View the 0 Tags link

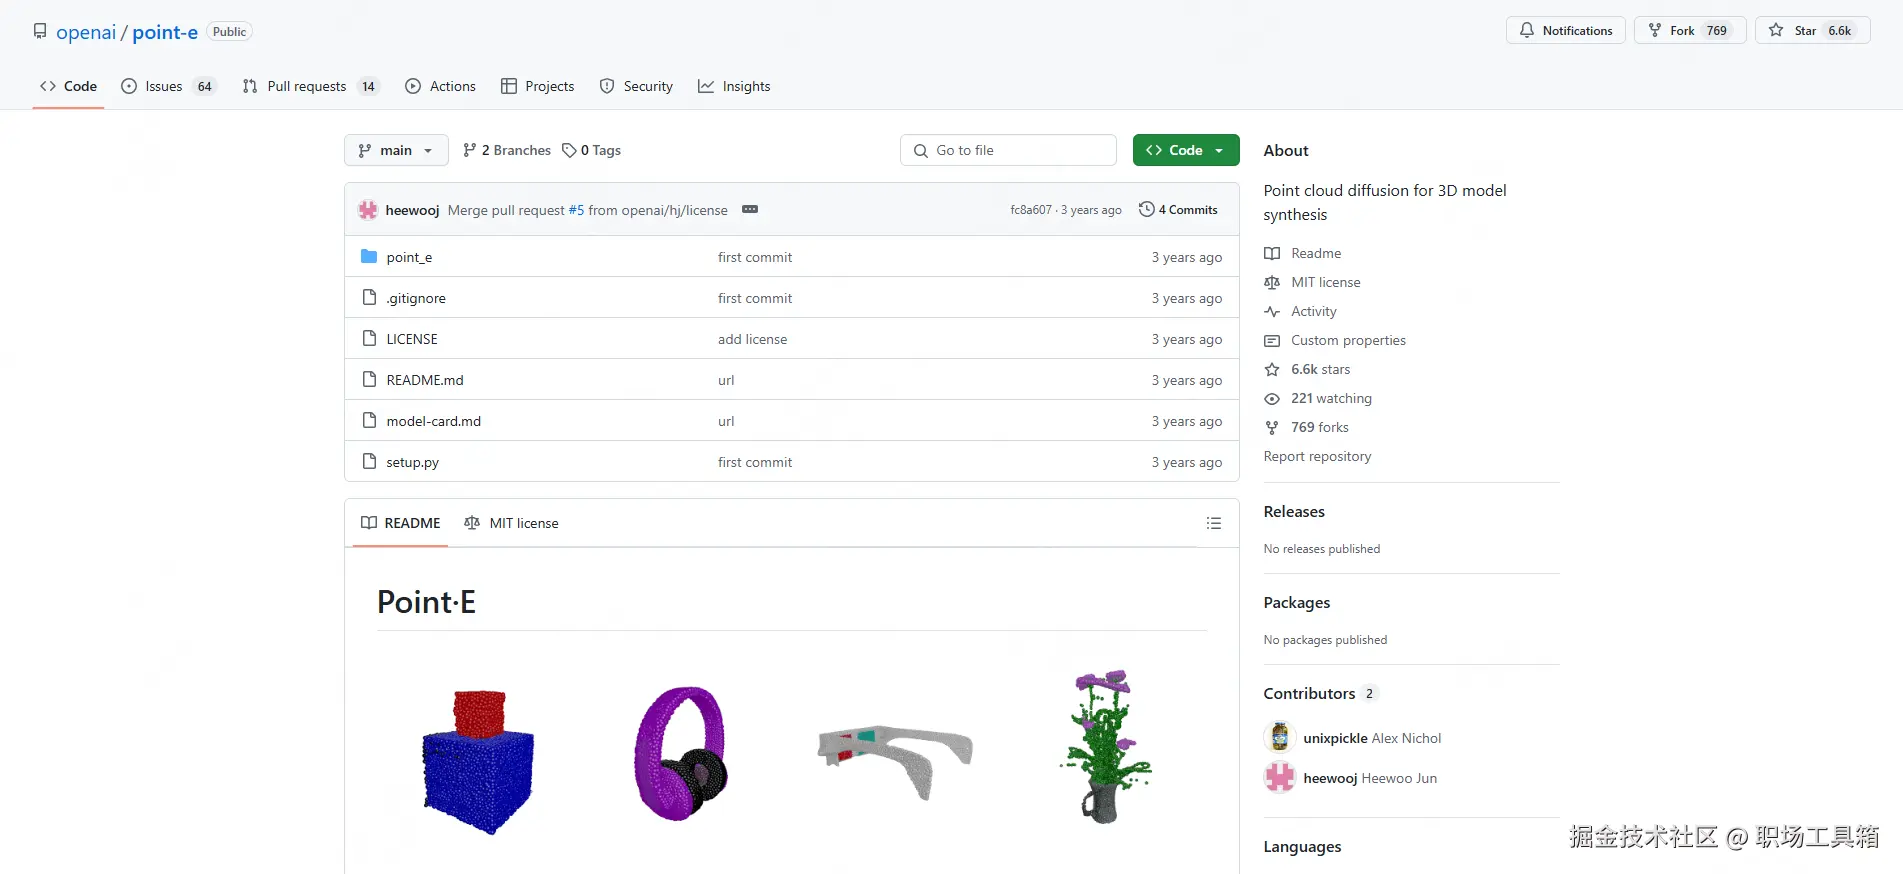point(591,150)
